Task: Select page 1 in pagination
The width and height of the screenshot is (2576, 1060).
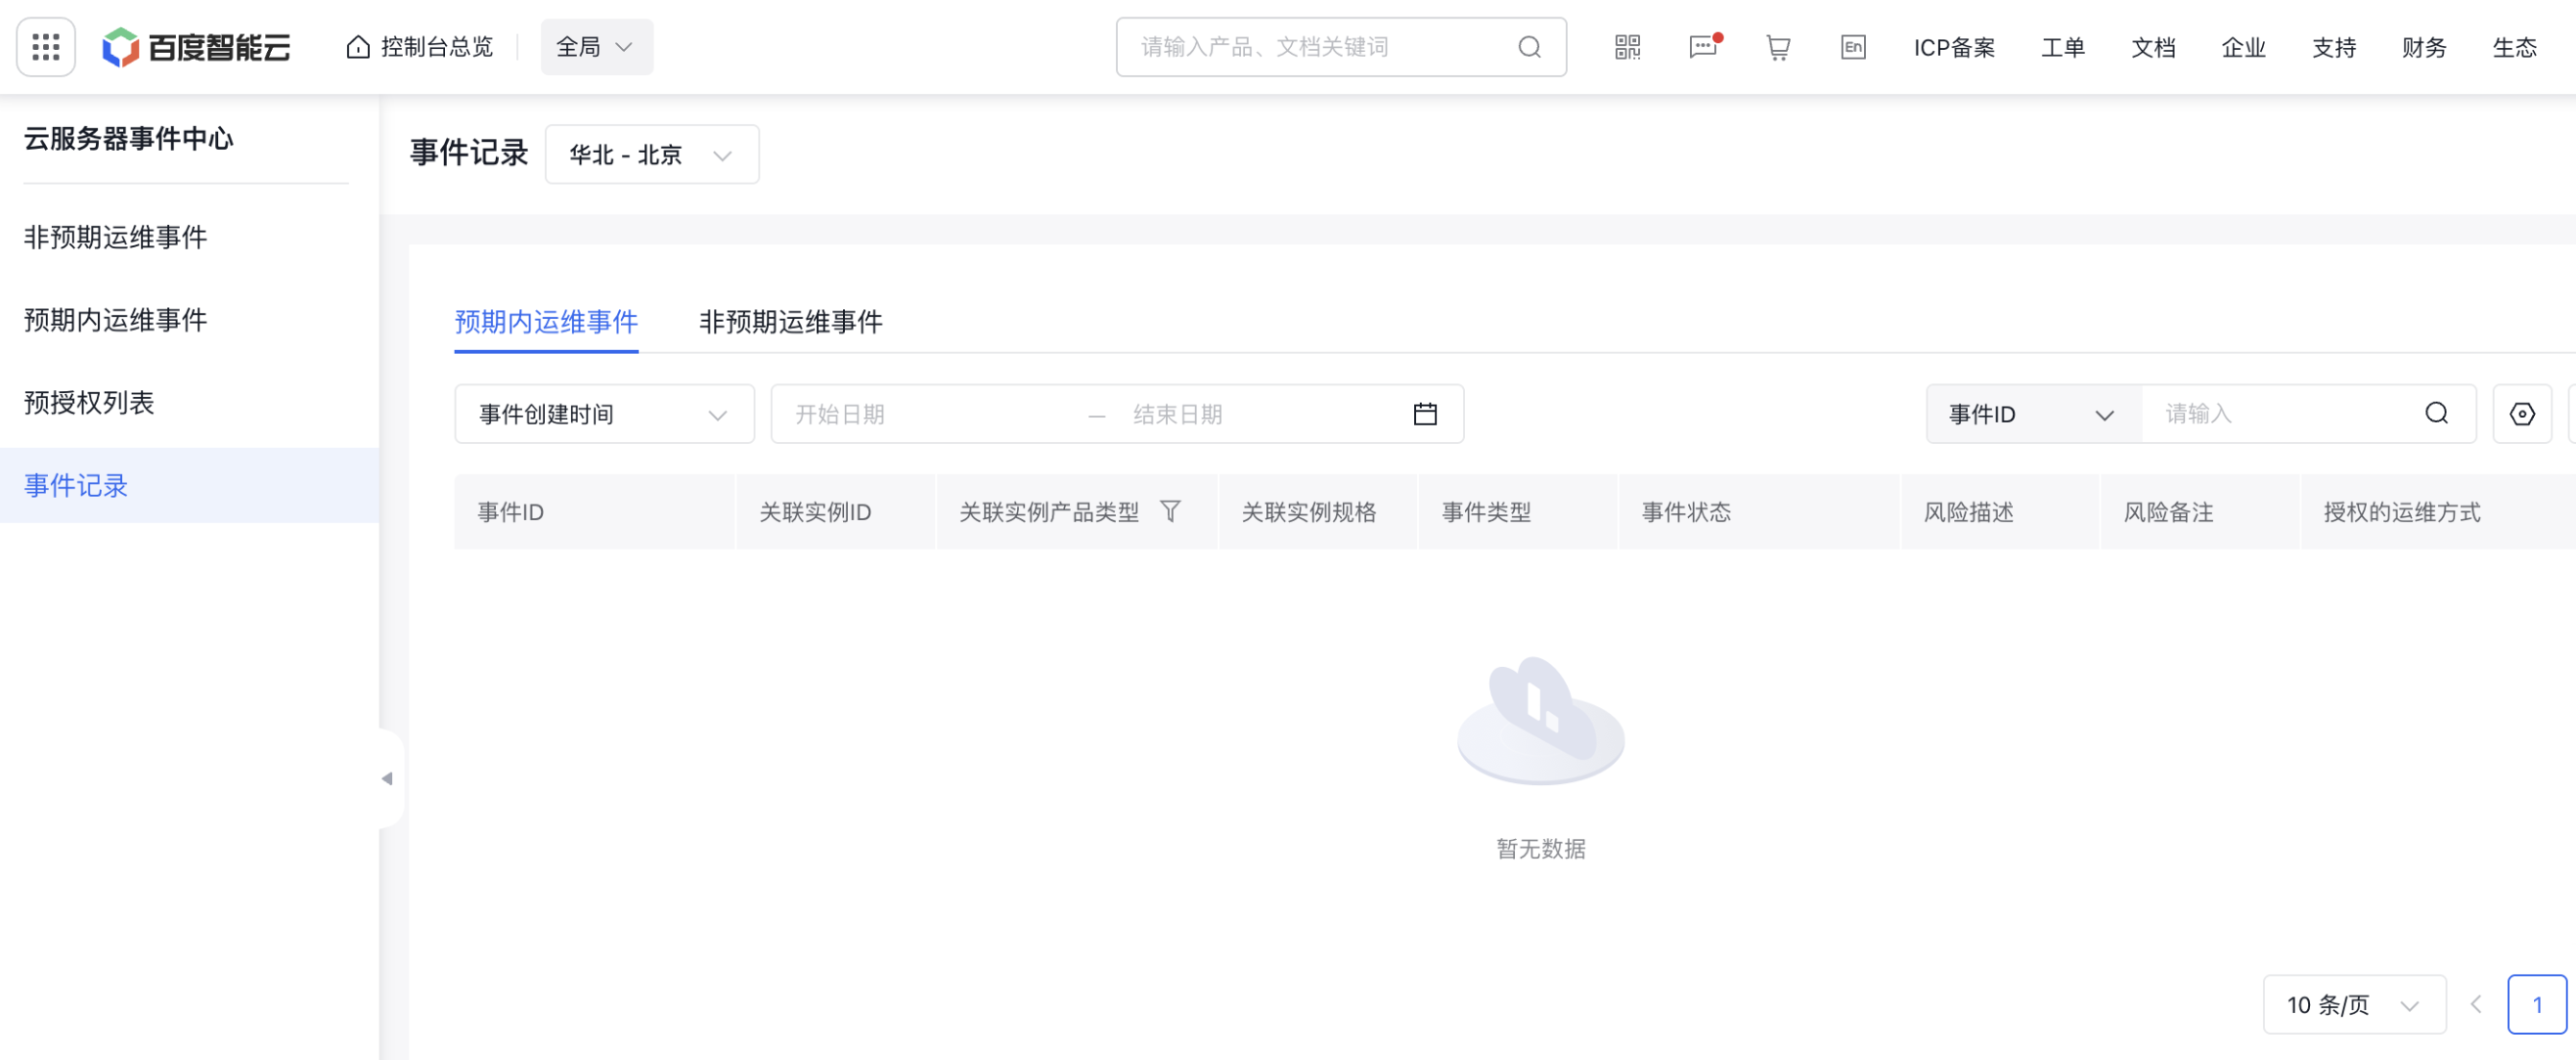Action: [2537, 1005]
